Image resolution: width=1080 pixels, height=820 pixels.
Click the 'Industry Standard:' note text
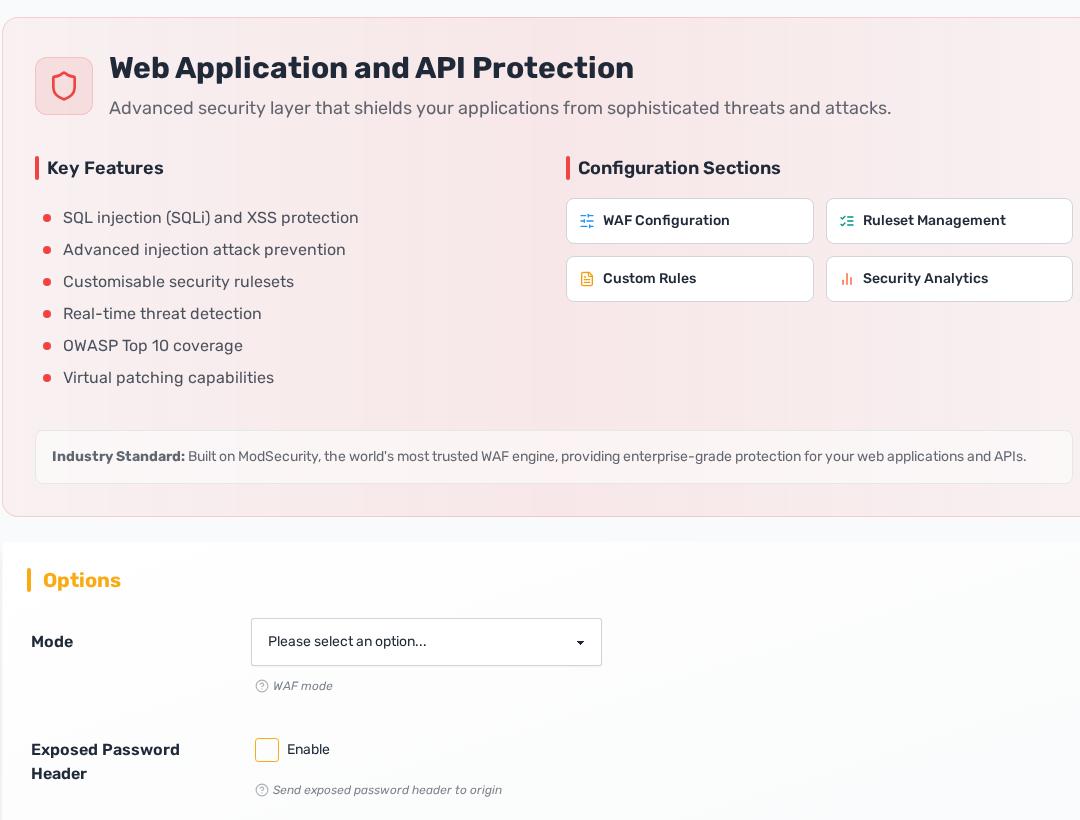click(x=118, y=456)
